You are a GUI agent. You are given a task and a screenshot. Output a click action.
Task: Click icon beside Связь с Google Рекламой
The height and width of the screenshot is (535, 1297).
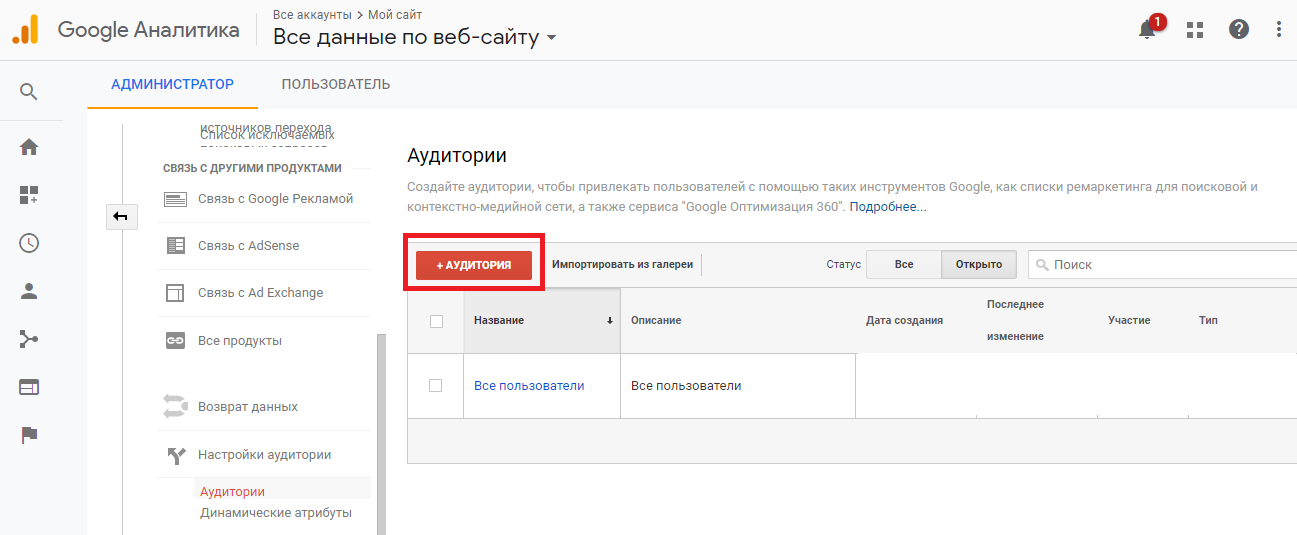coord(175,199)
